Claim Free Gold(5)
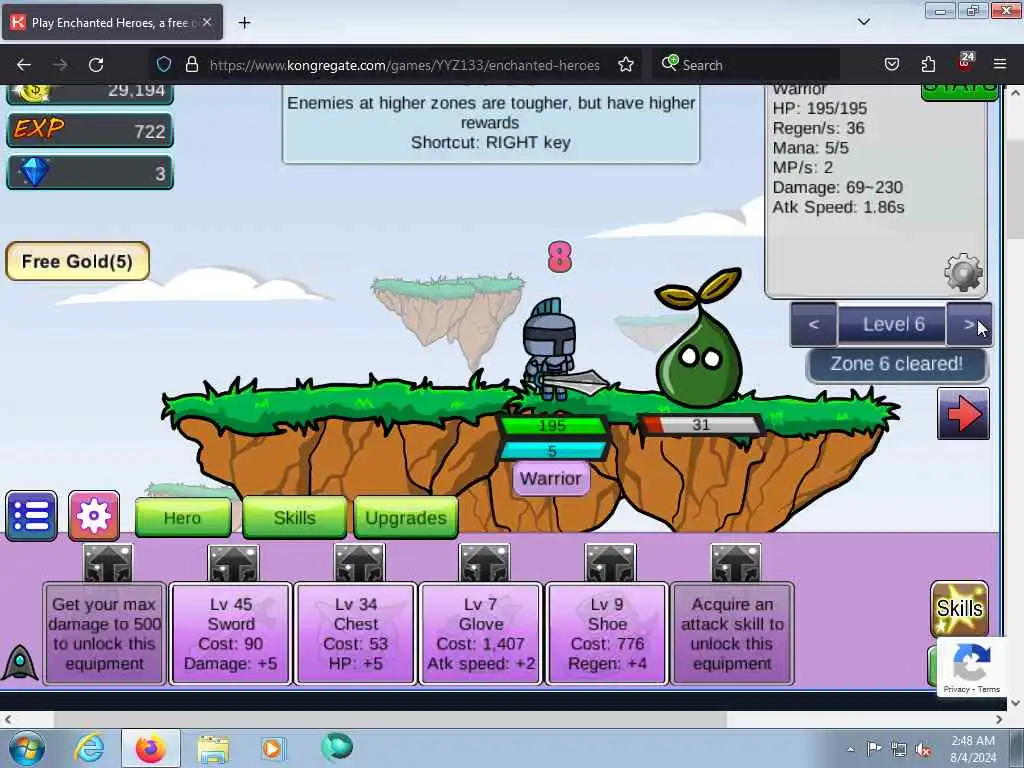Viewport: 1024px width, 768px height. point(78,261)
